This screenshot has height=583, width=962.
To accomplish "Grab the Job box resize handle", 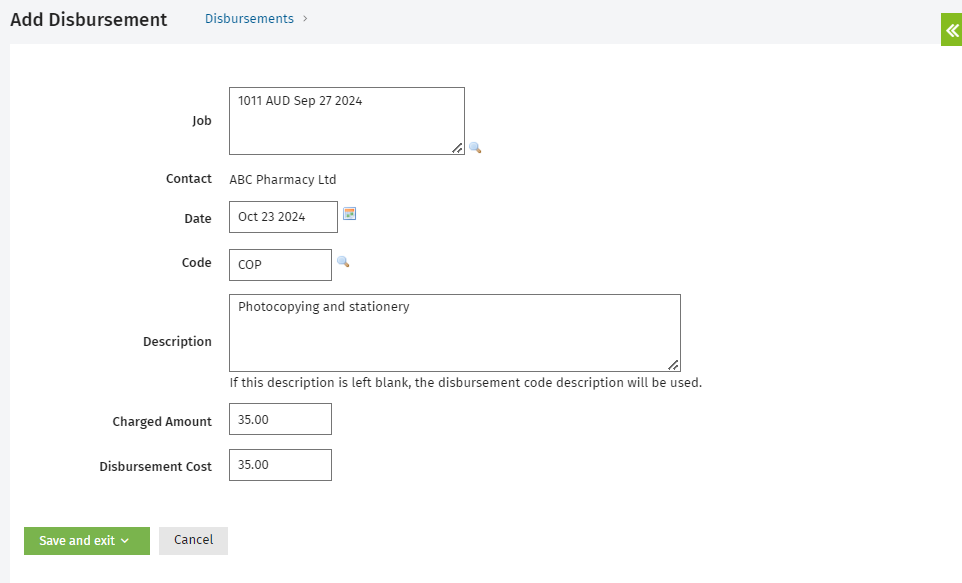I will 458,148.
